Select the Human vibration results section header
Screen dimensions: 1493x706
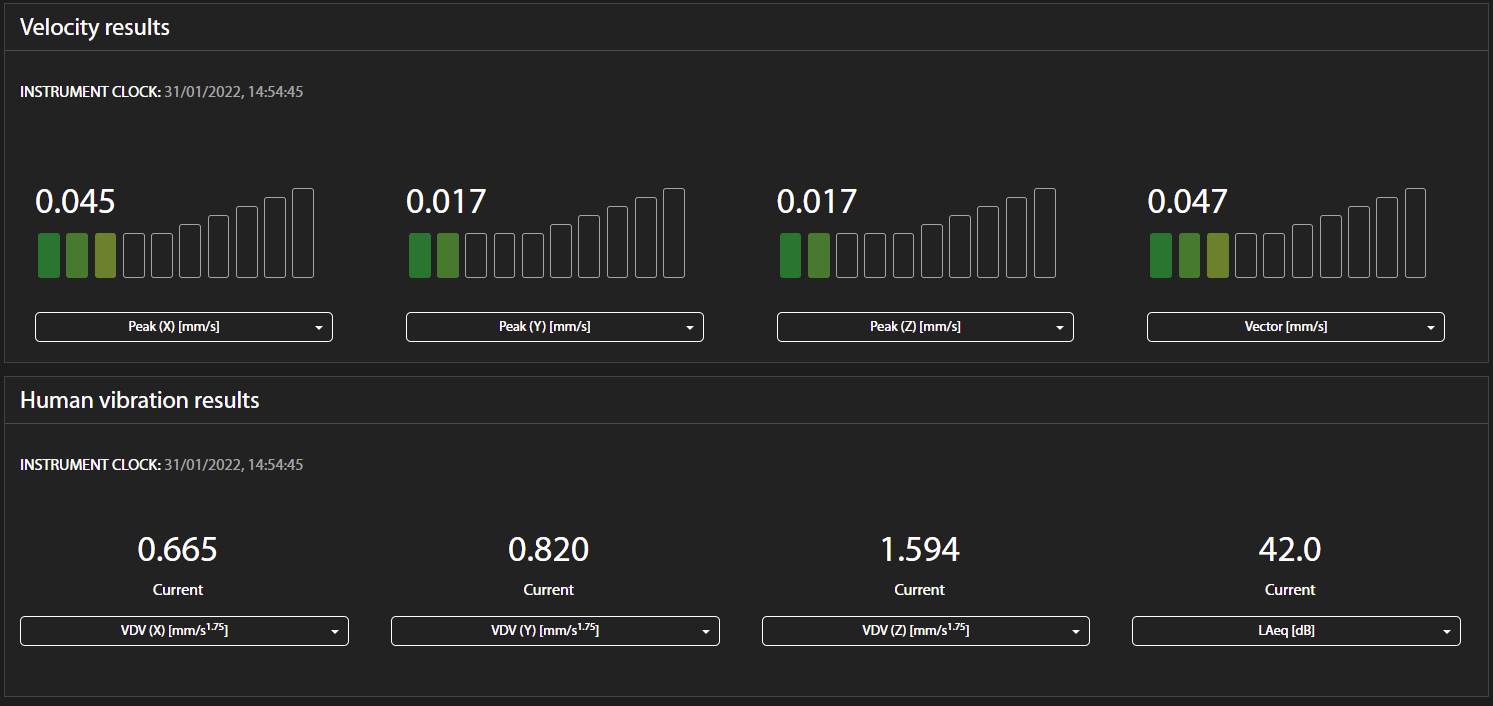pyautogui.click(x=139, y=399)
